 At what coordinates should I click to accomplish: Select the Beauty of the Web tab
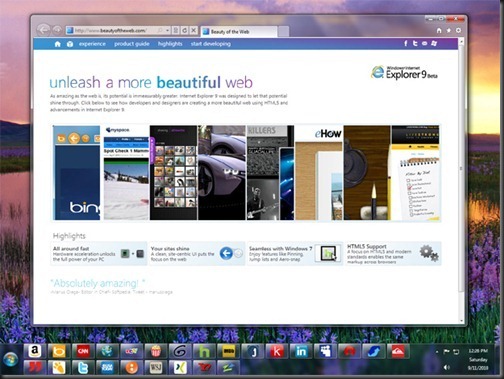pyautogui.click(x=239, y=32)
